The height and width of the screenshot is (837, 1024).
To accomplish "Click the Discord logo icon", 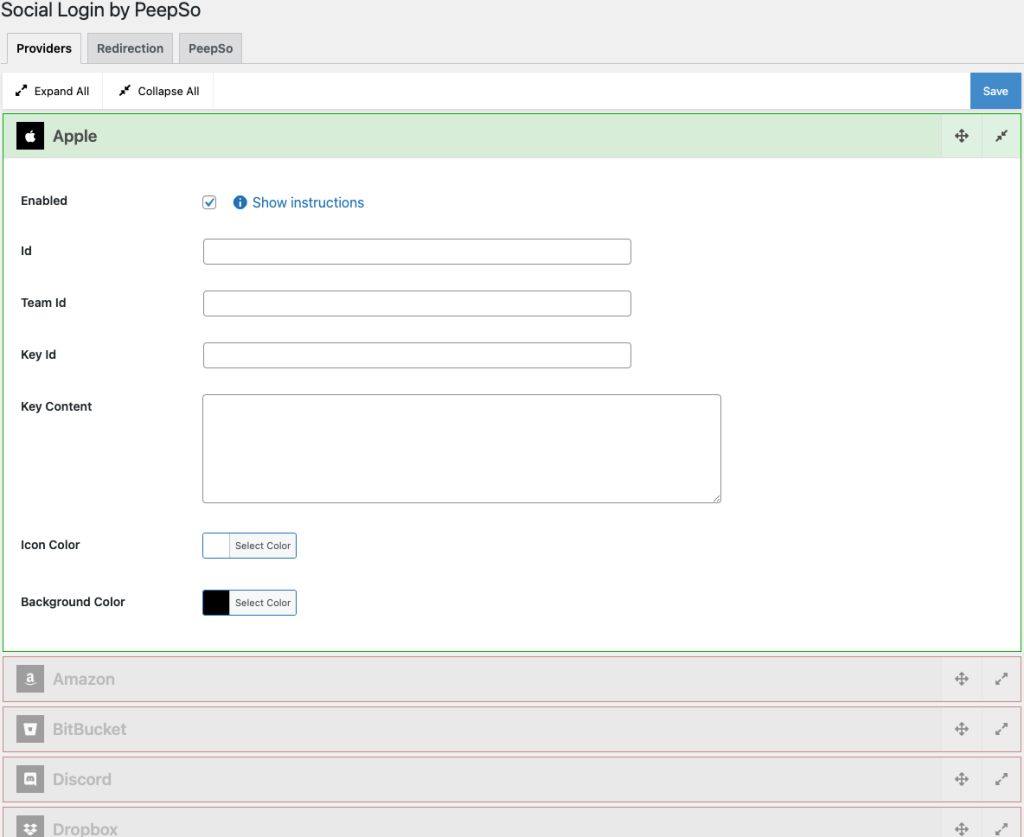I will [x=30, y=779].
